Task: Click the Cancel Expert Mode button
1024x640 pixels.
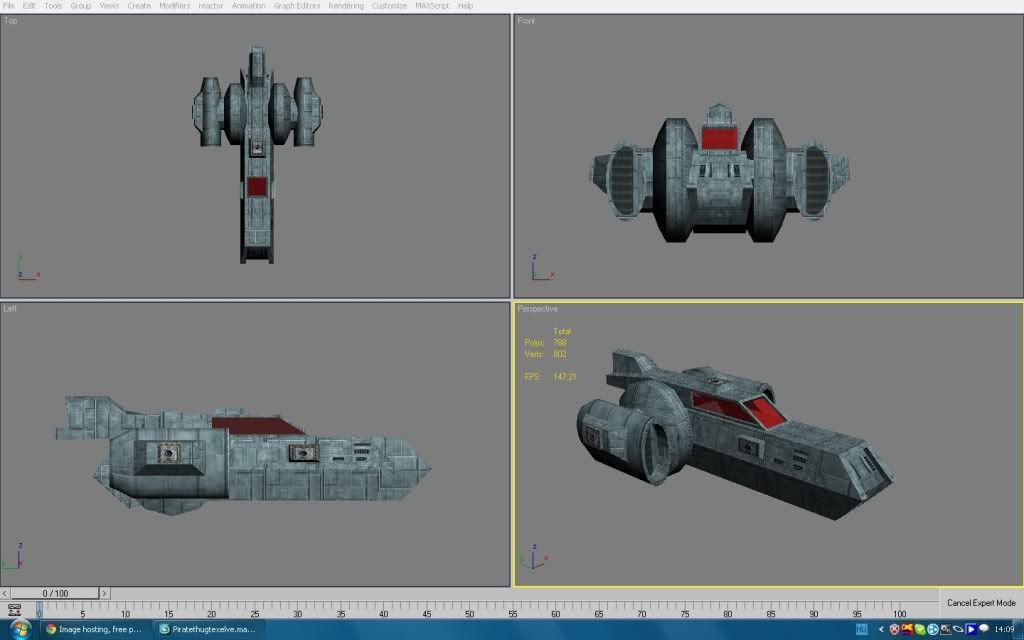Action: [981, 603]
